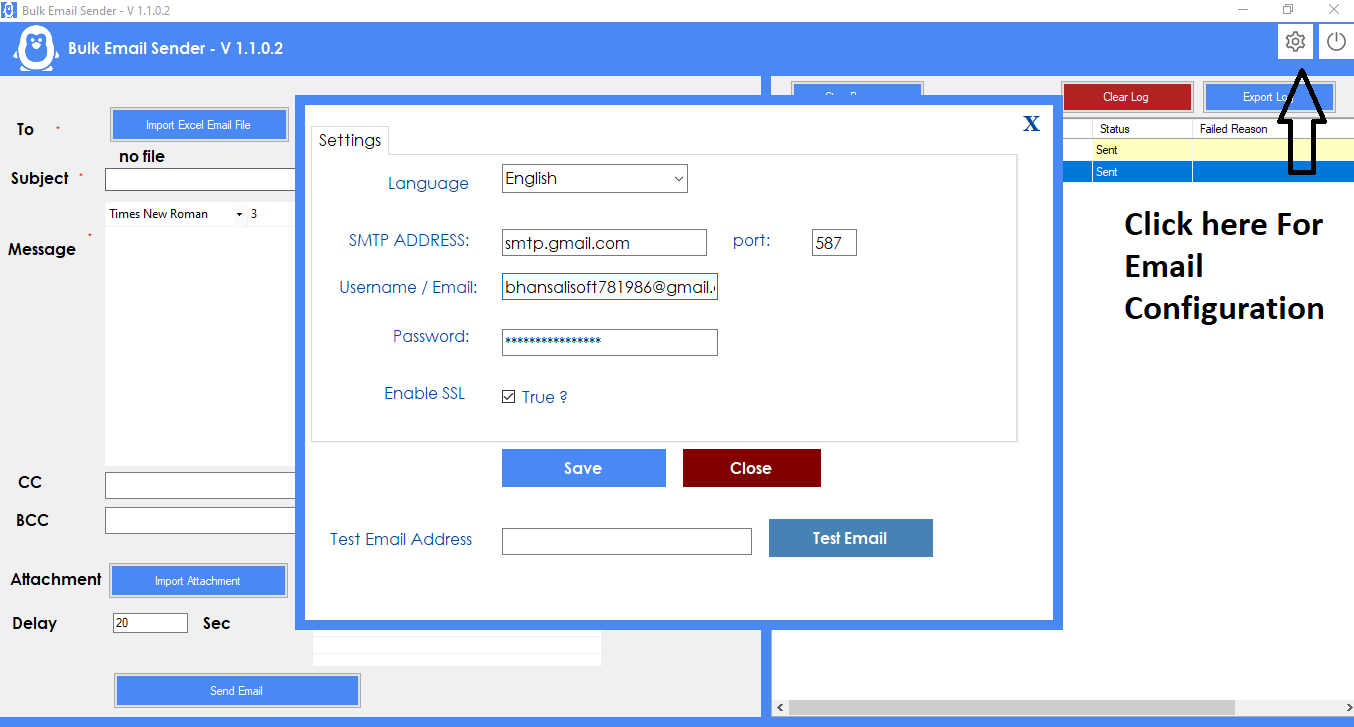This screenshot has height=727, width=1354.
Task: Toggle the Enable SSL True checkbox
Action: tap(509, 396)
